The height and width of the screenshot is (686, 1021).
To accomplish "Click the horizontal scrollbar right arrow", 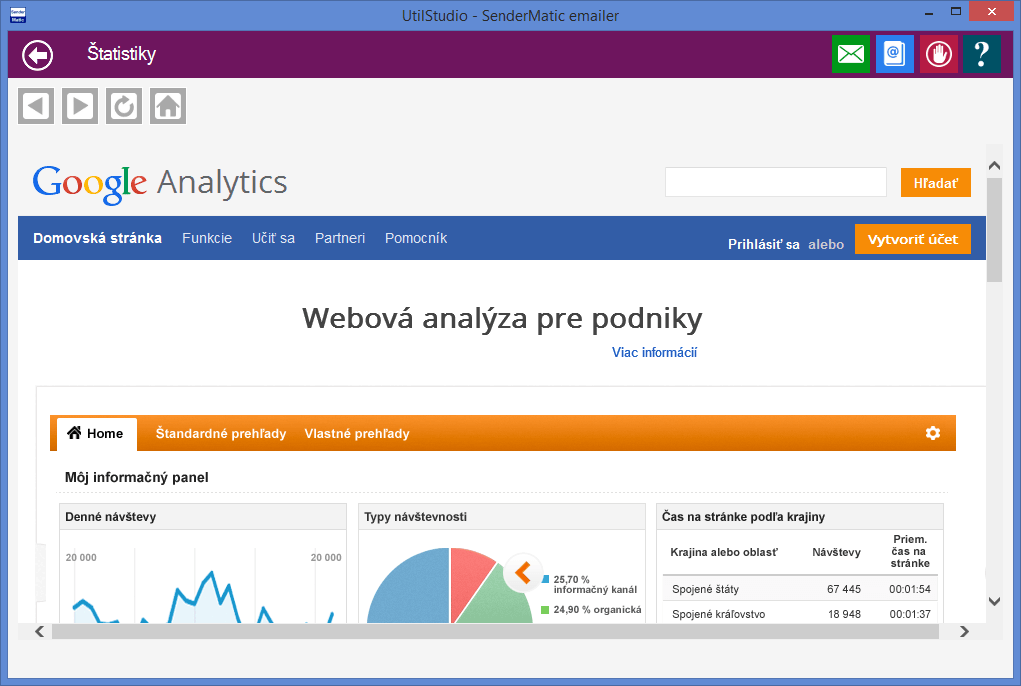I will (x=964, y=631).
